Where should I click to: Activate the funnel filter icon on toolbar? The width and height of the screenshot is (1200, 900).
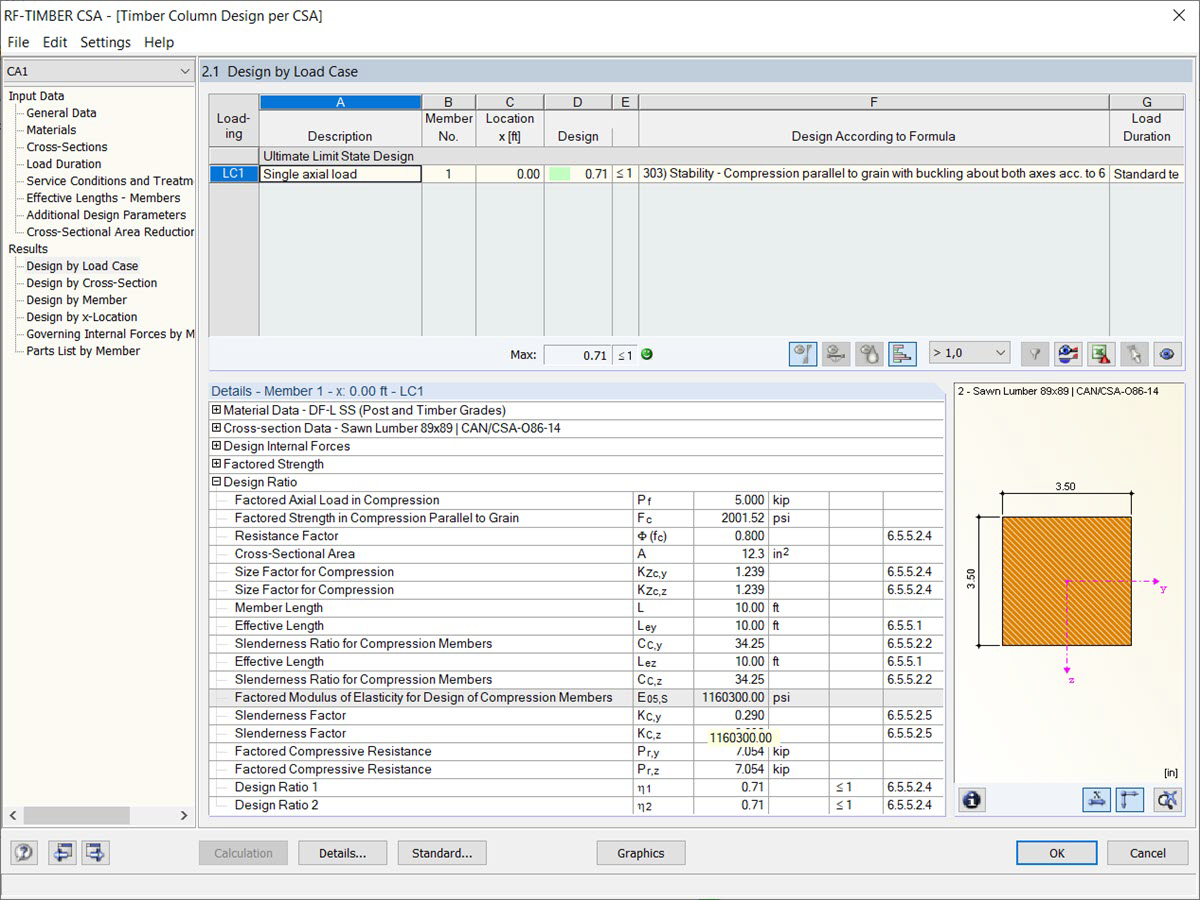pos(1034,354)
